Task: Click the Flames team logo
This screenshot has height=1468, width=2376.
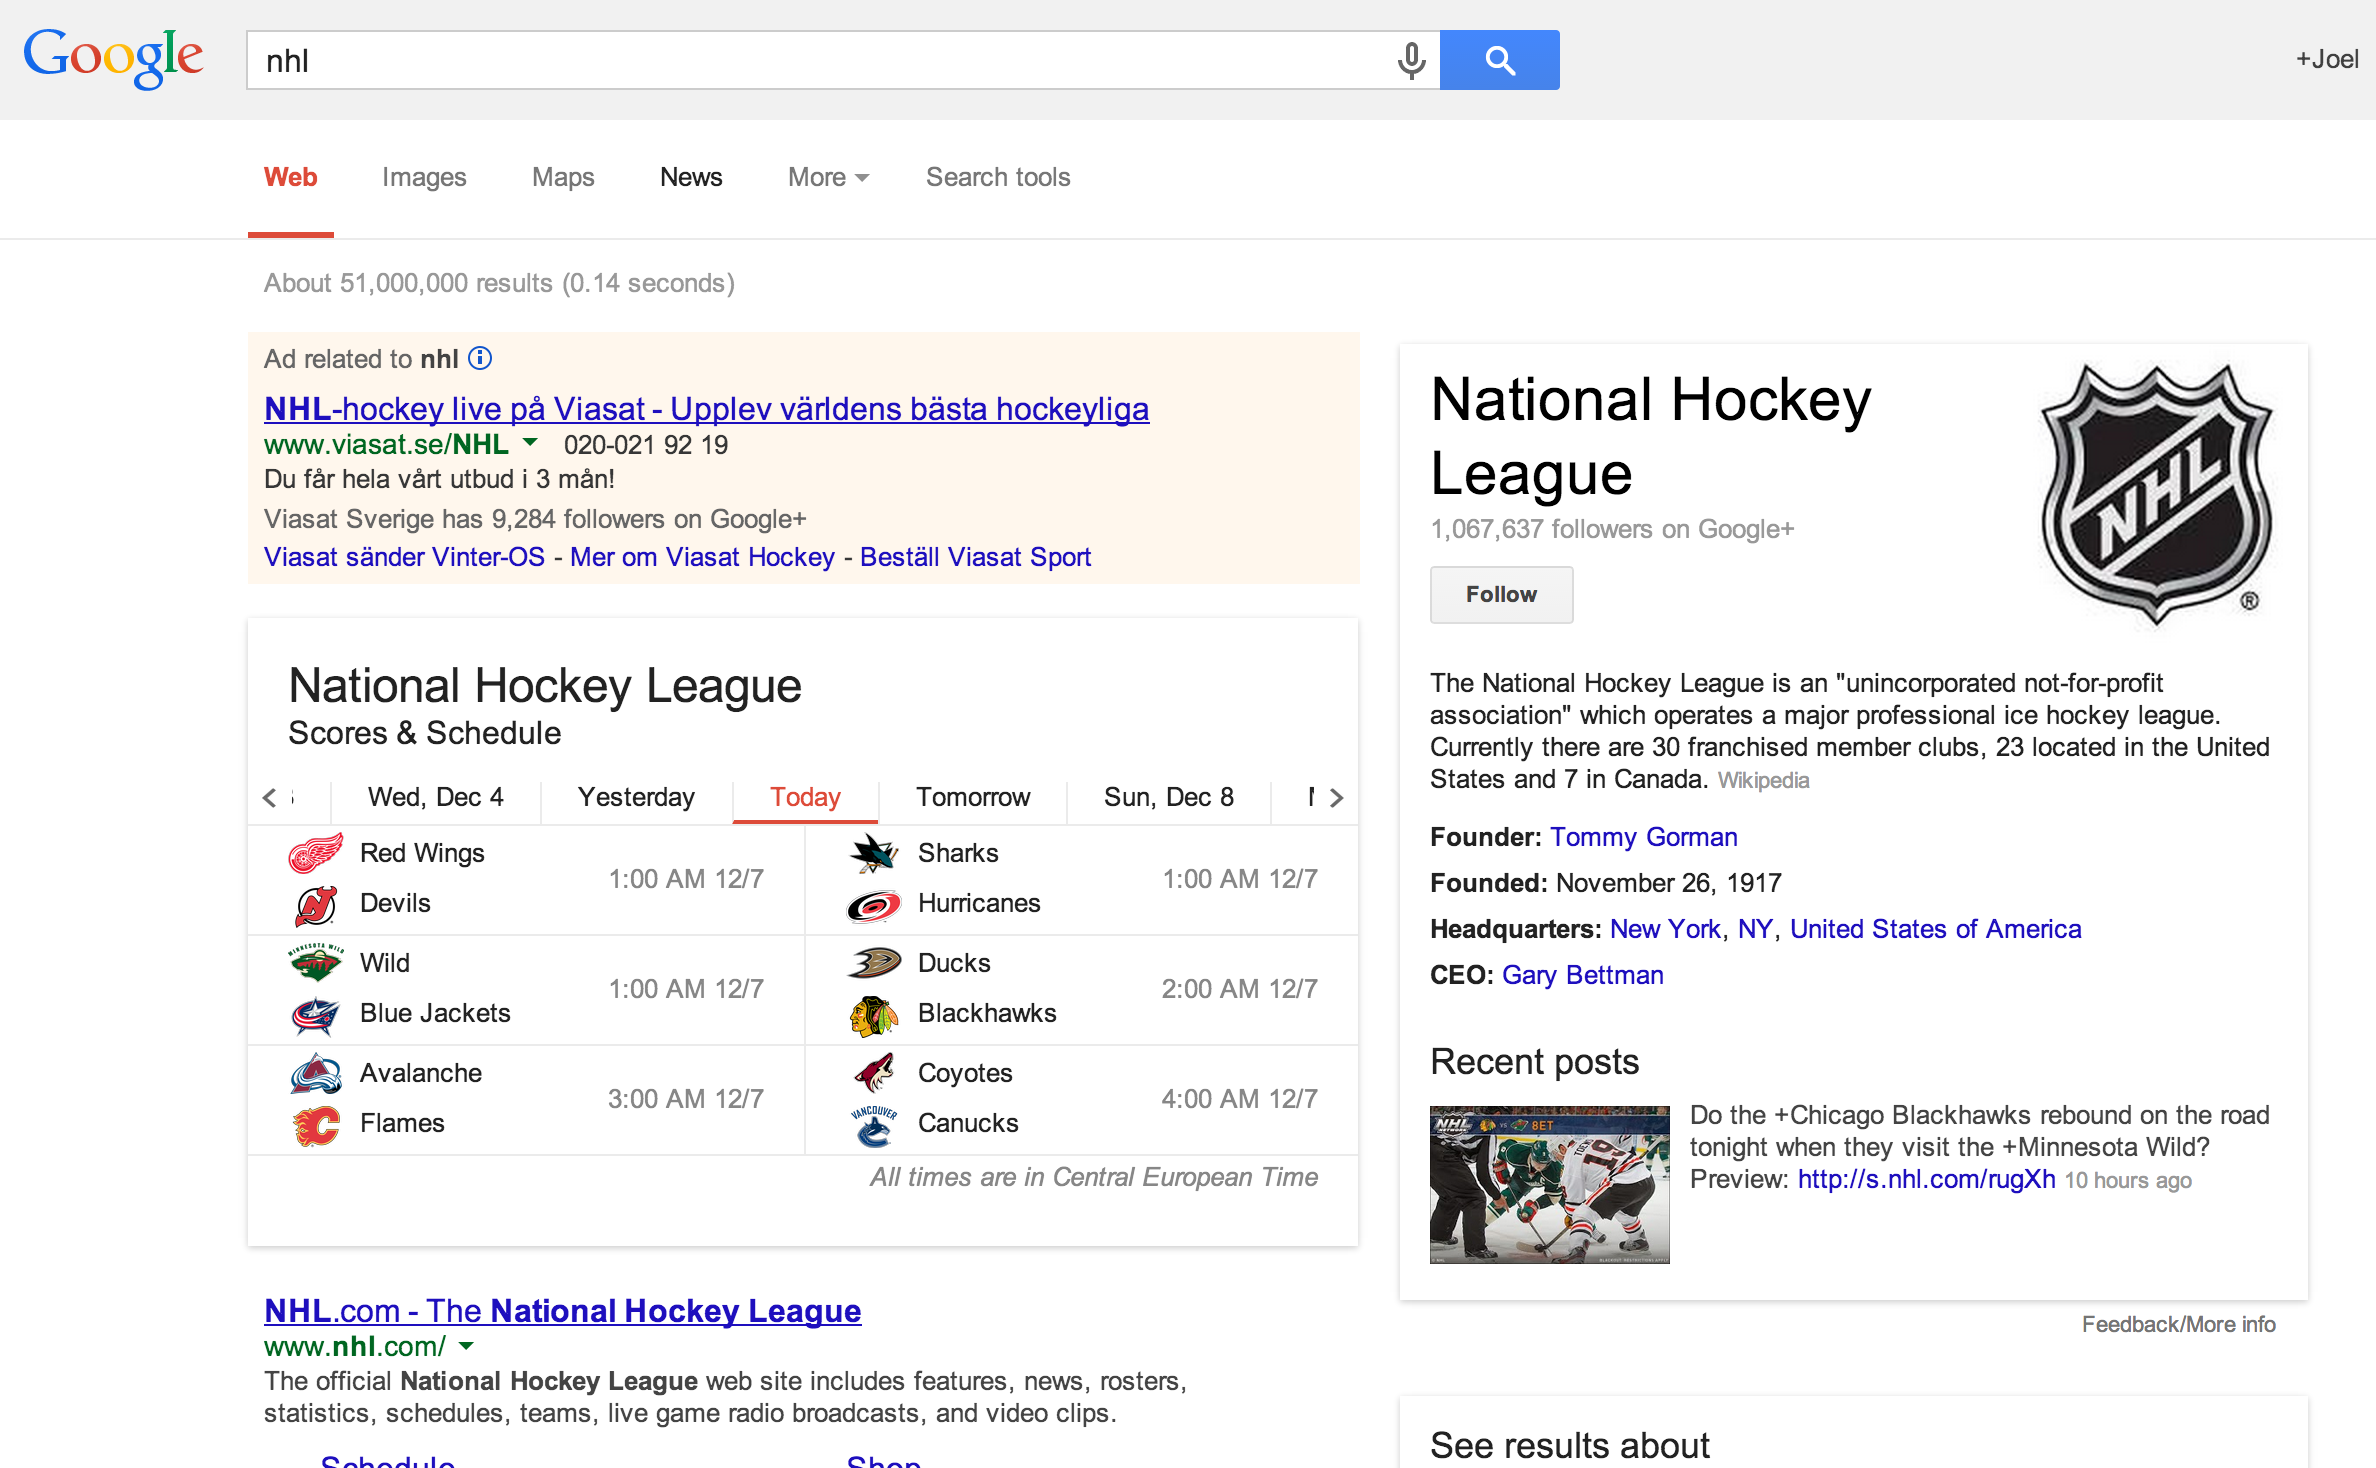Action: pos(316,1124)
